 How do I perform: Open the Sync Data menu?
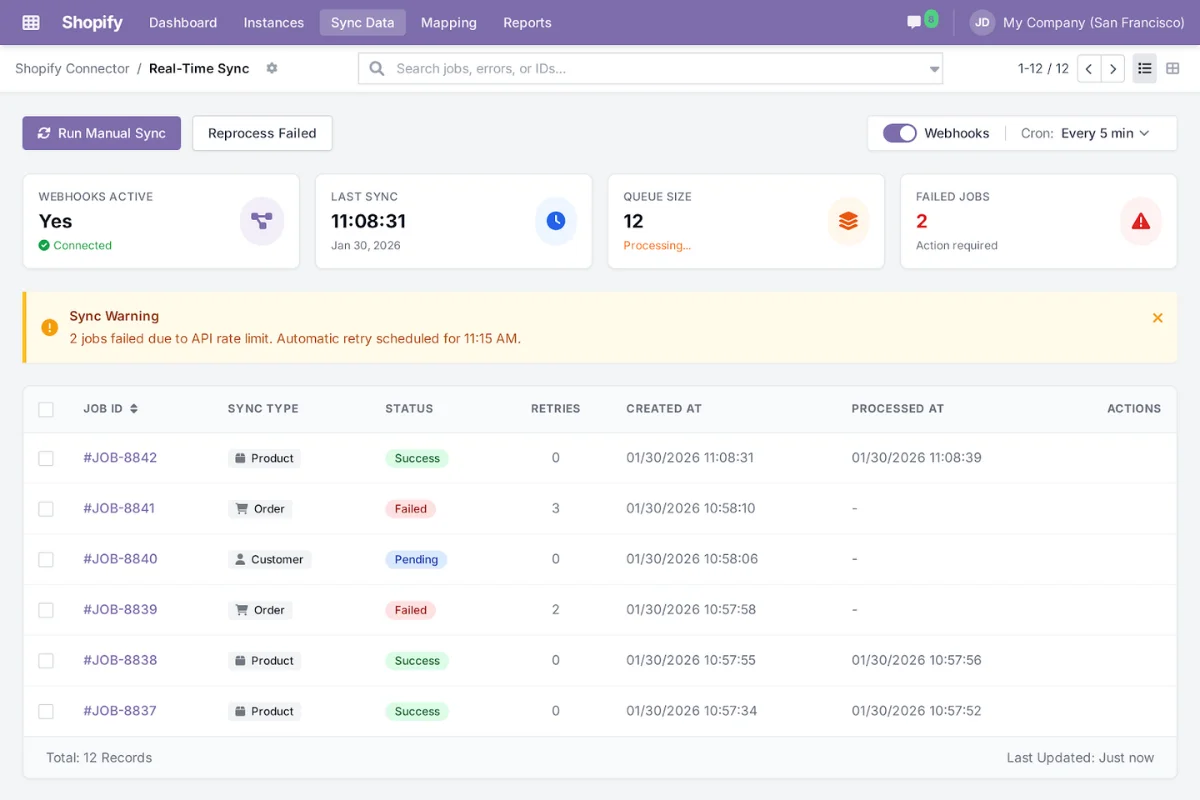point(362,22)
